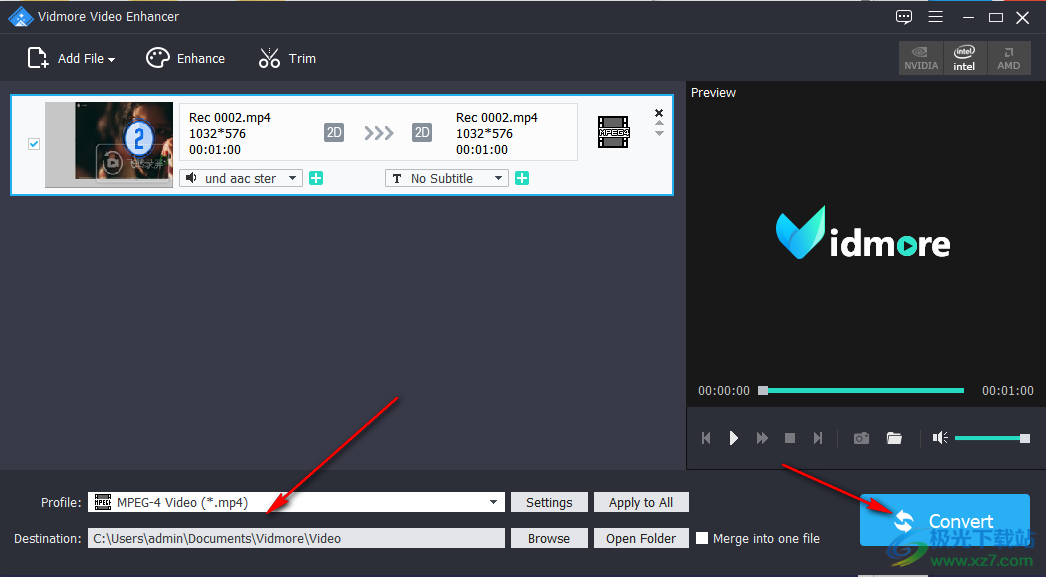Viewport: 1046px width, 577px height.
Task: Select the Rec 0002.mp4 video thumbnail
Action: pos(109,144)
